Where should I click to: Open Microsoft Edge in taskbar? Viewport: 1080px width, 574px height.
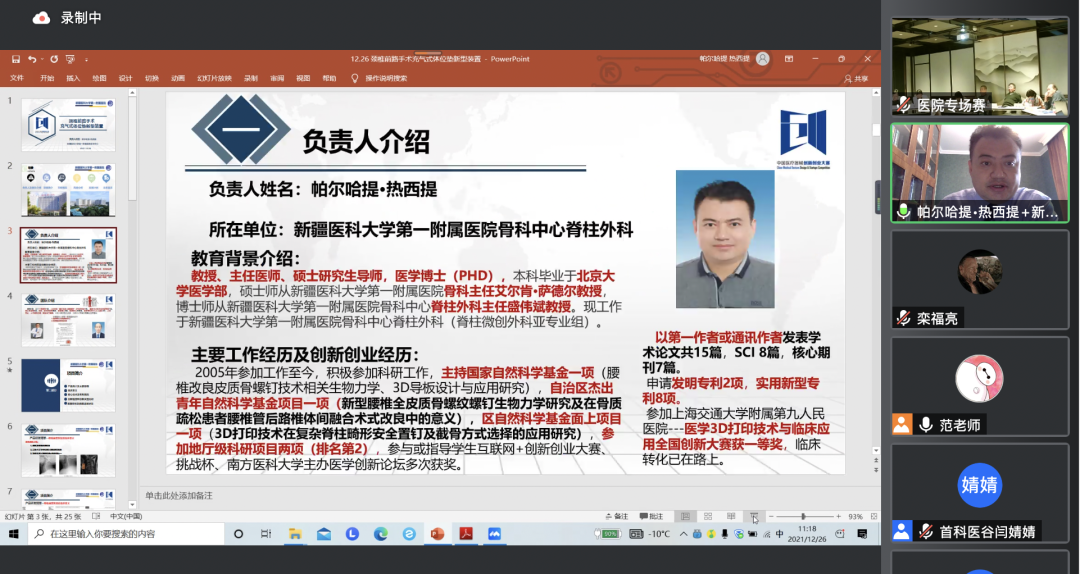click(380, 534)
